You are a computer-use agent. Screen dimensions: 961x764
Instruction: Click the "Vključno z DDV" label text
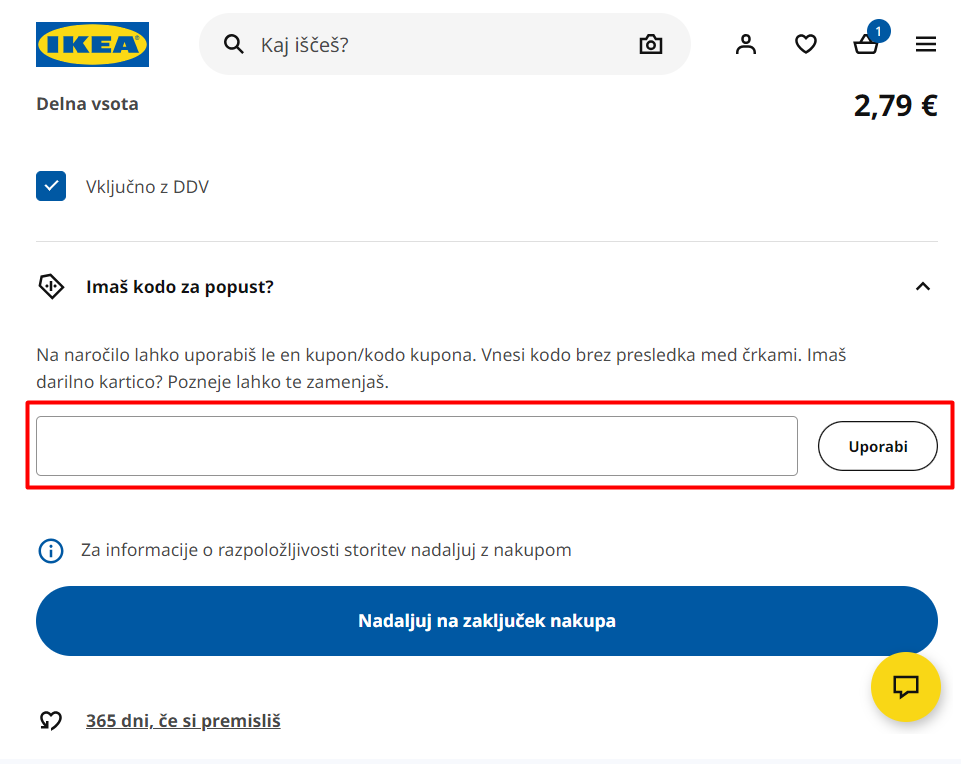tap(147, 187)
